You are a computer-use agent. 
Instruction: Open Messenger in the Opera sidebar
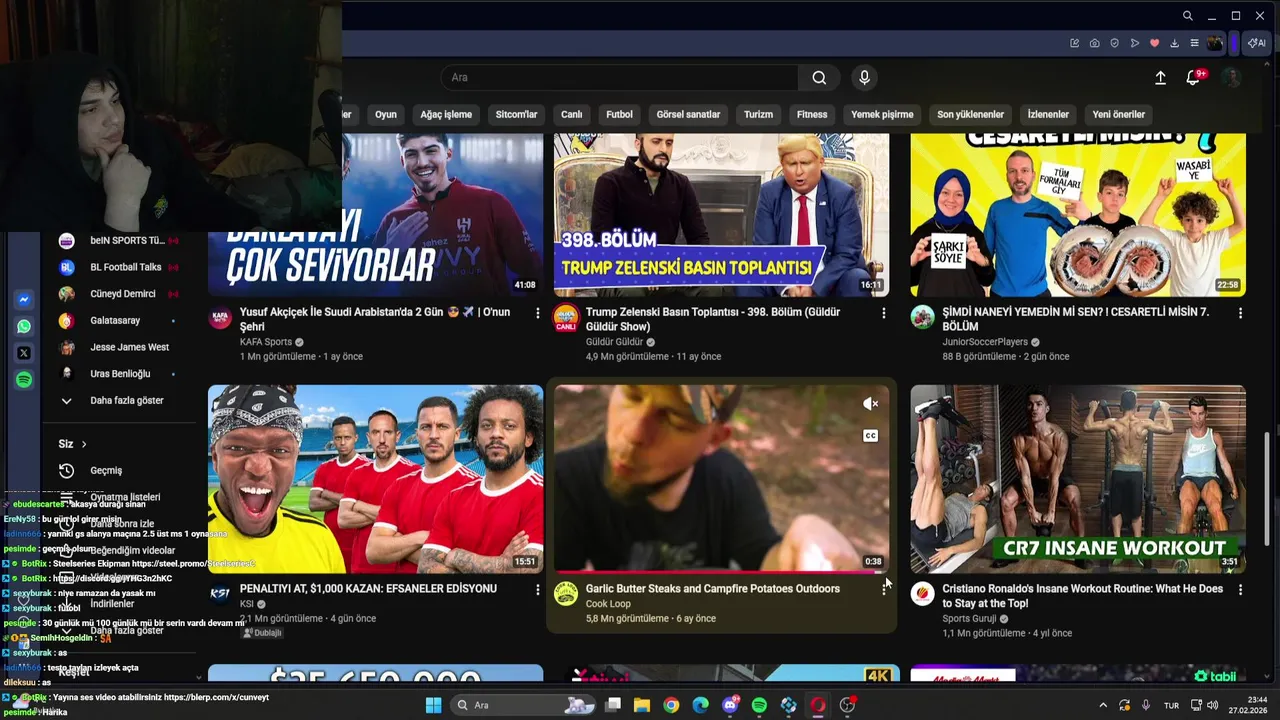tap(24, 300)
